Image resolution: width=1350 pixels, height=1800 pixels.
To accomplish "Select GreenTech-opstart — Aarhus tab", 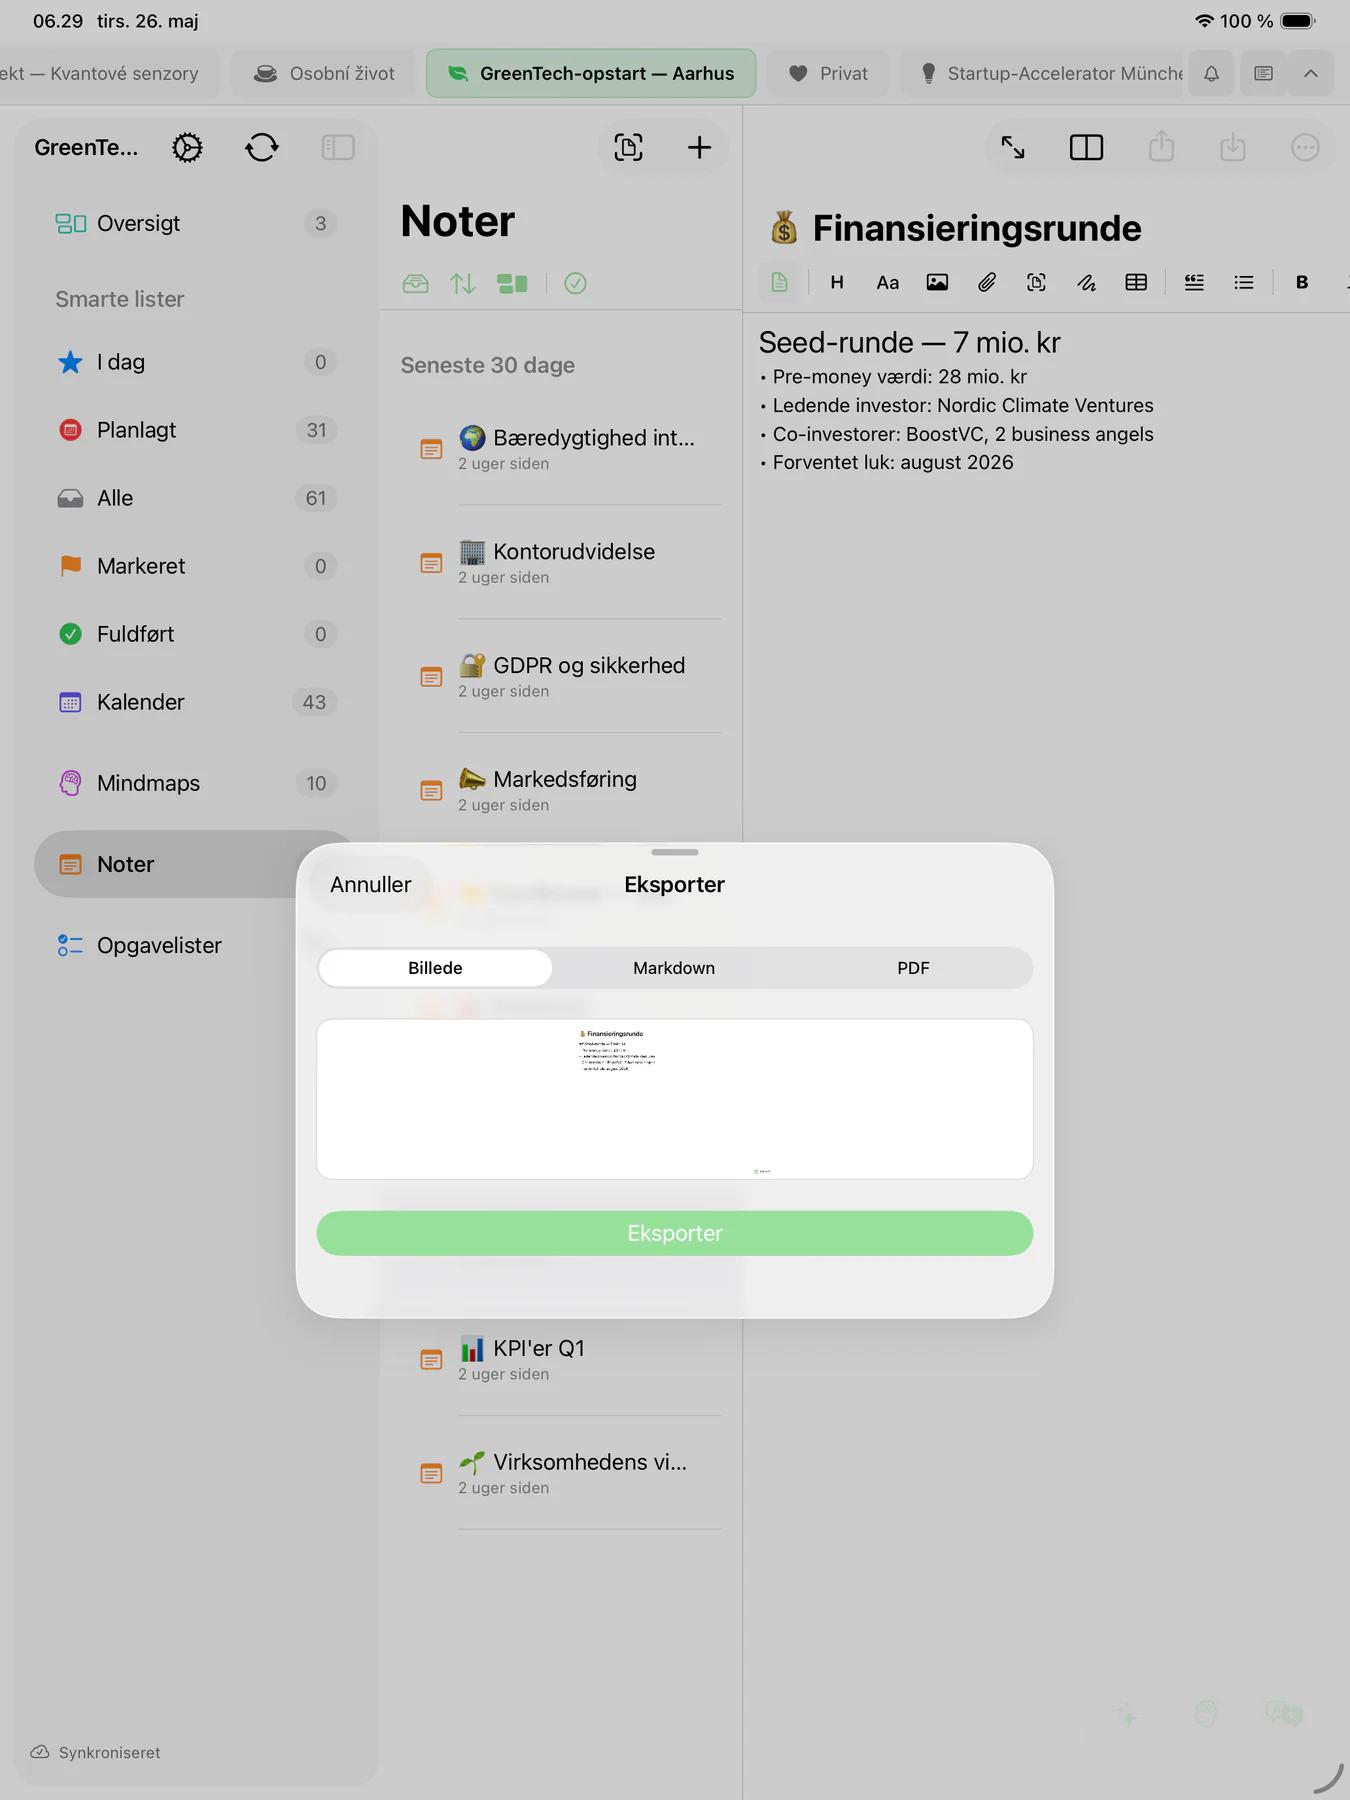I will coord(591,74).
